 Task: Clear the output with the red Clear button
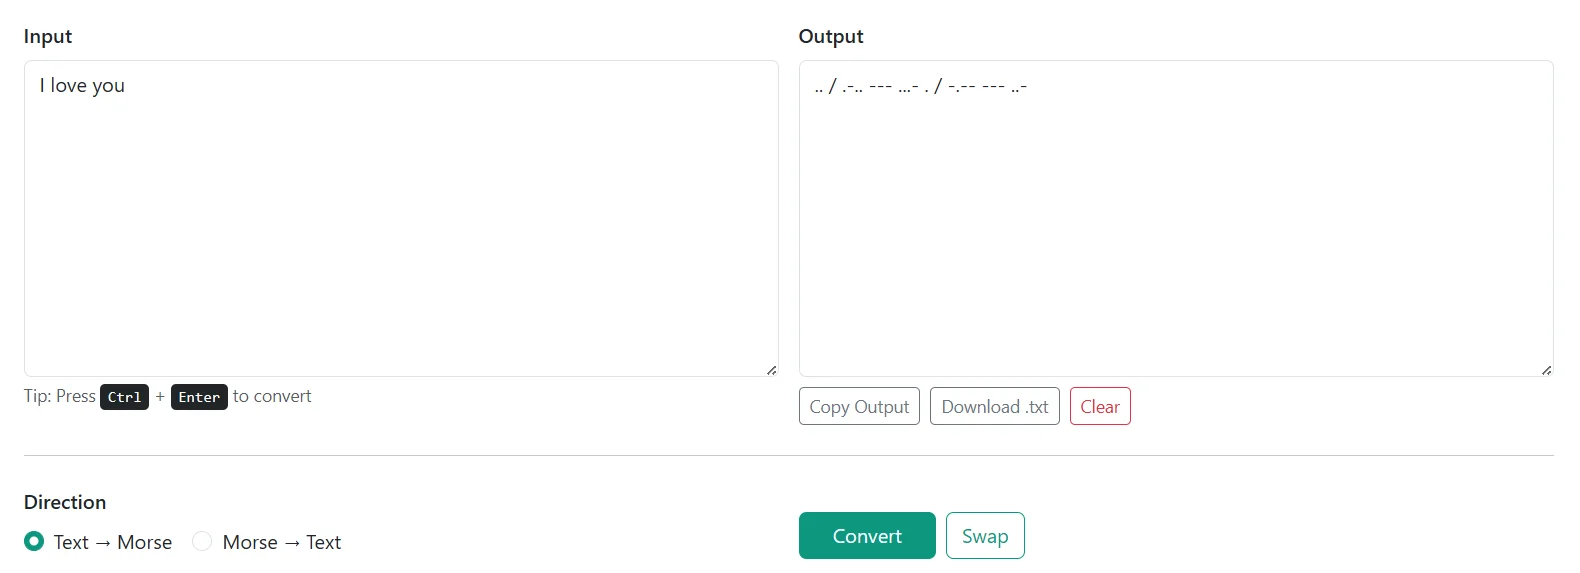pos(1100,407)
